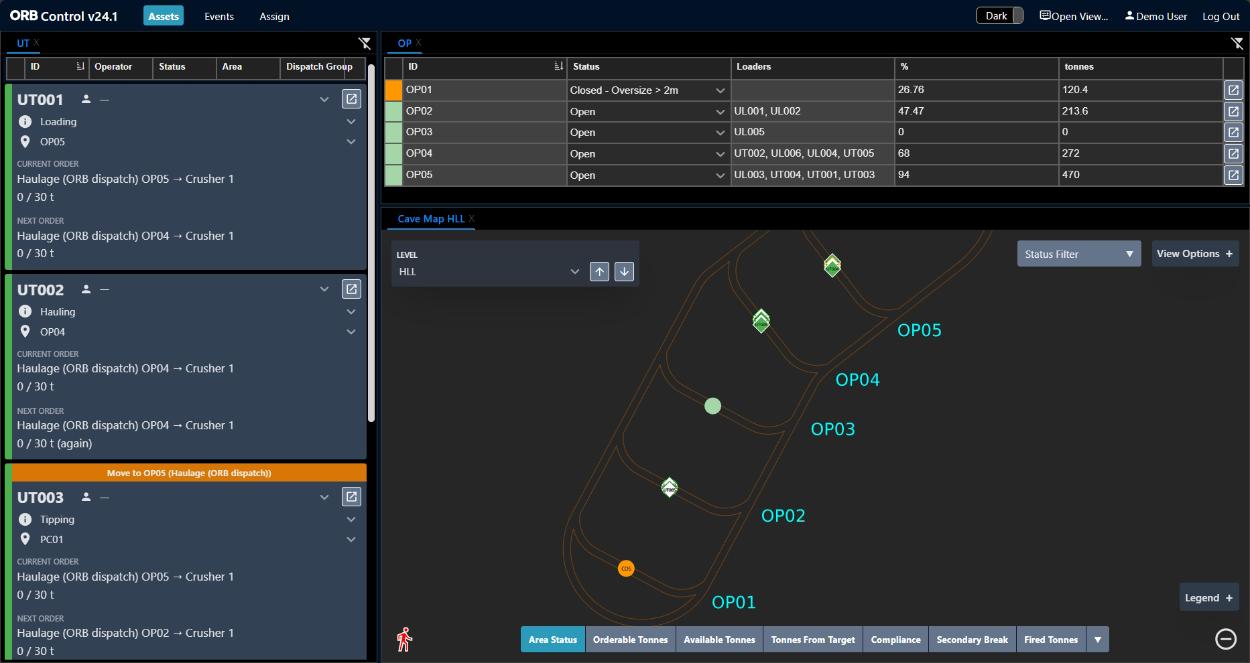Switch to Assign tab
Screen dimensions: 1250x663
tap(274, 16)
